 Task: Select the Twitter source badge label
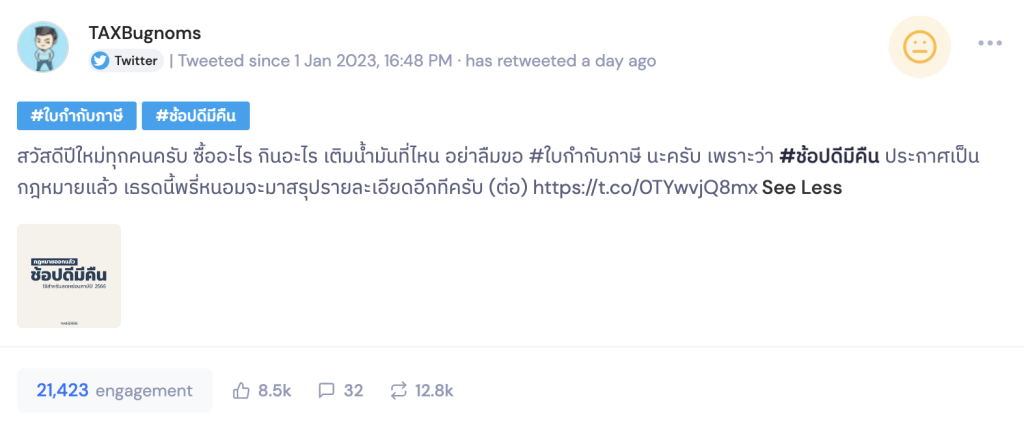click(136, 60)
